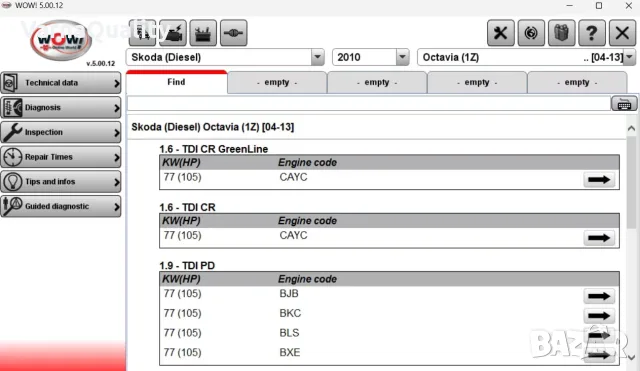The height and width of the screenshot is (371, 640).
Task: Click the toolbar X exit button
Action: (x=622, y=33)
